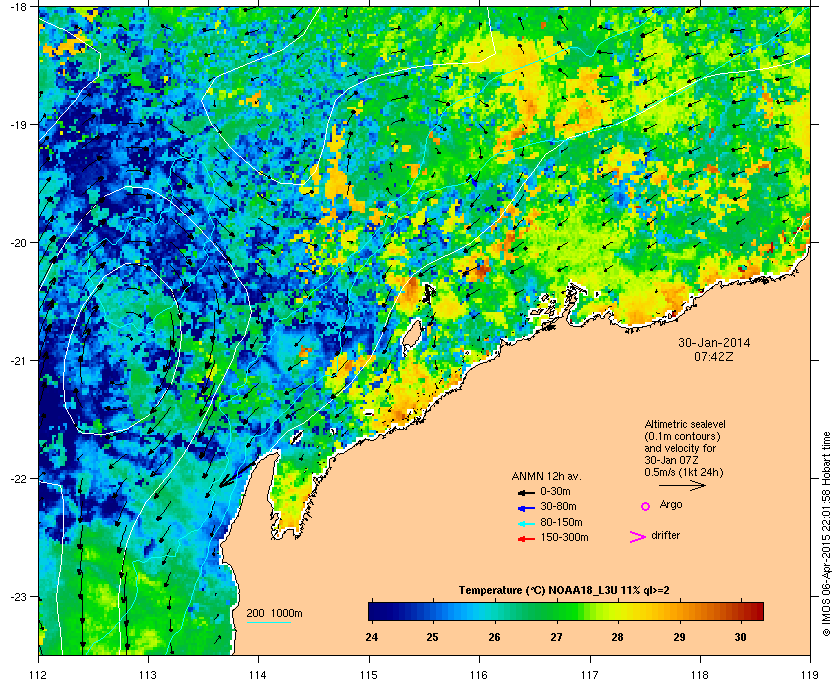Click the cyan 80-150m arrow legend icon
This screenshot has width=840, height=680.
[526, 524]
